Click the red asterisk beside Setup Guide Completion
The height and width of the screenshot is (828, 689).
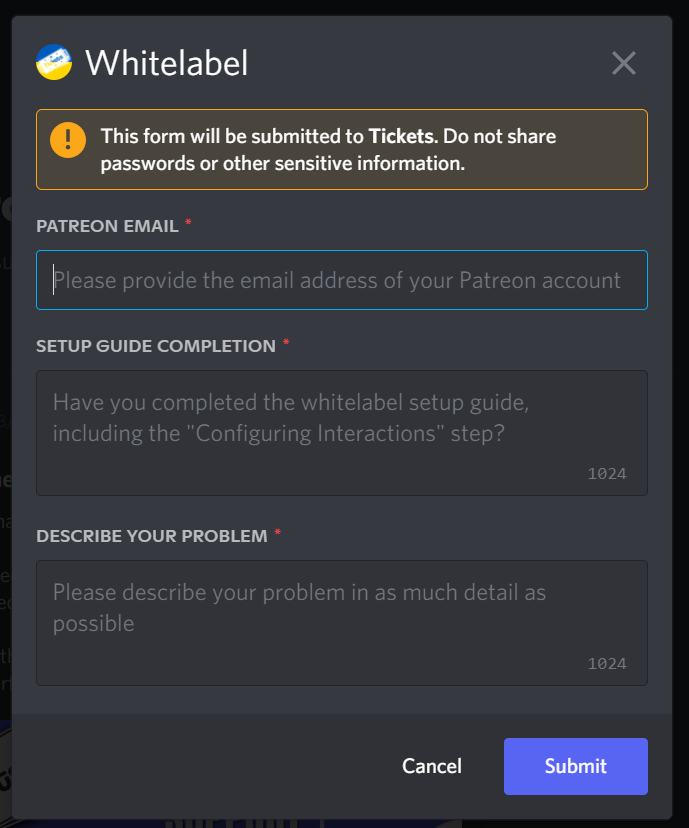point(285,343)
